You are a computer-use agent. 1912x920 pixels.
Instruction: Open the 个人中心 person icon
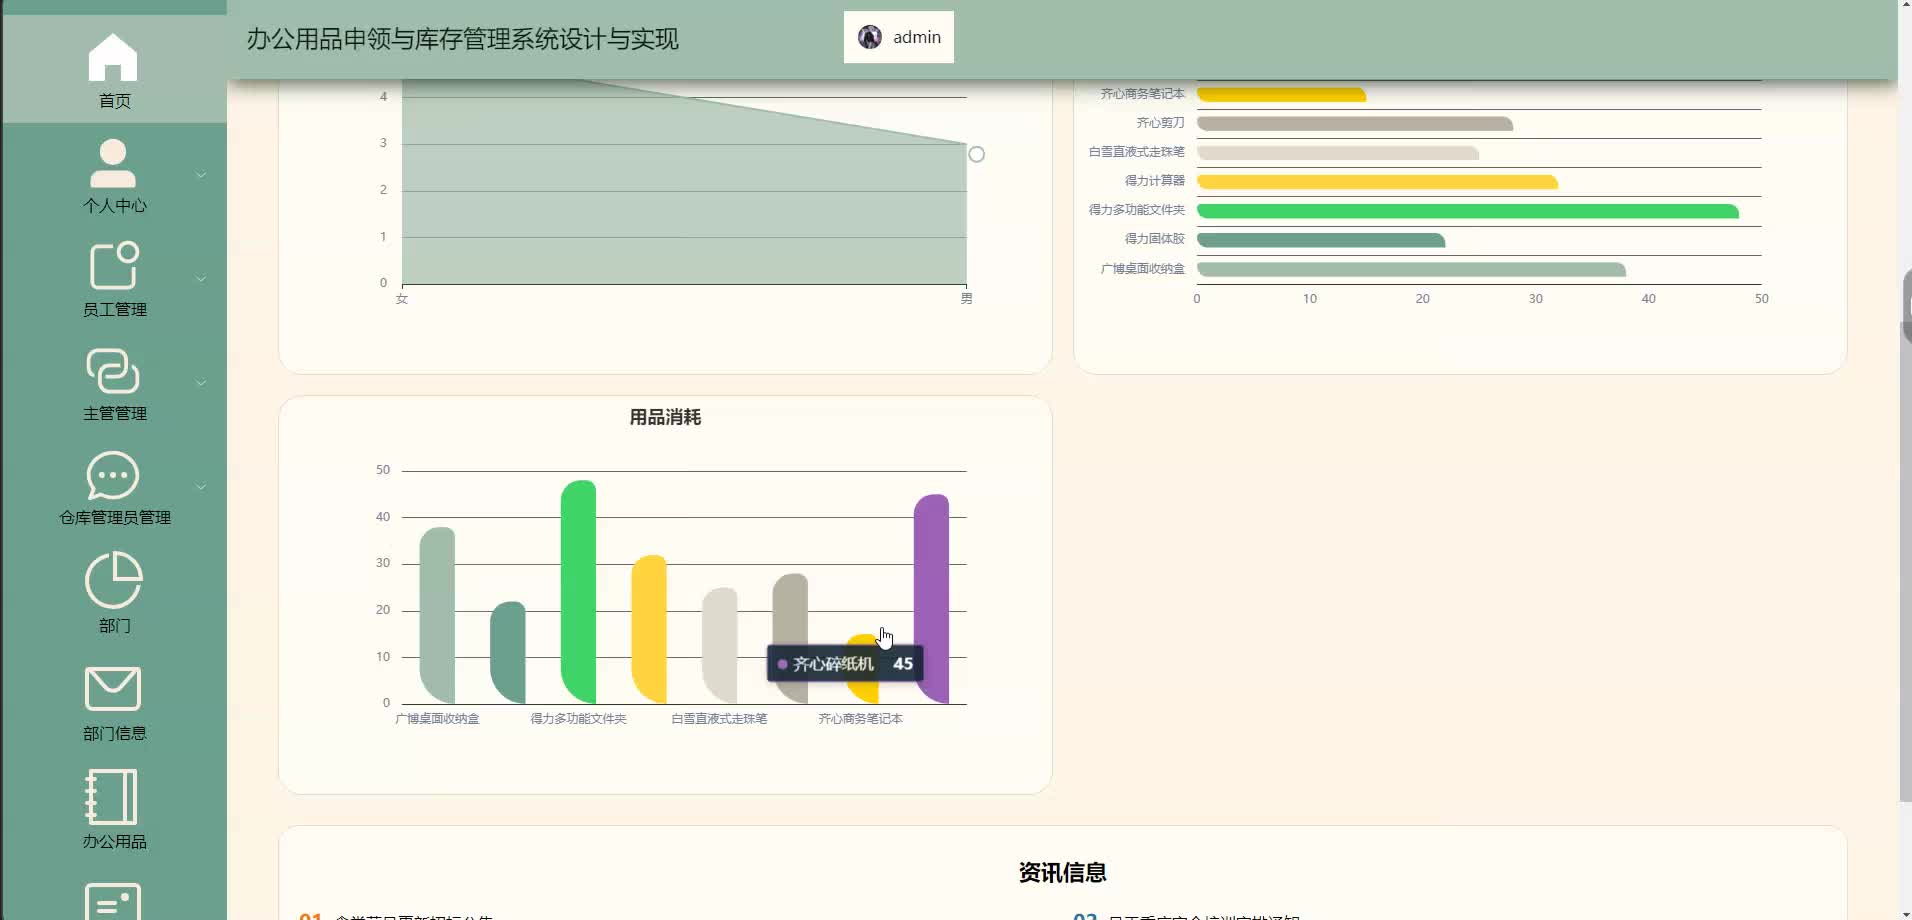113,163
